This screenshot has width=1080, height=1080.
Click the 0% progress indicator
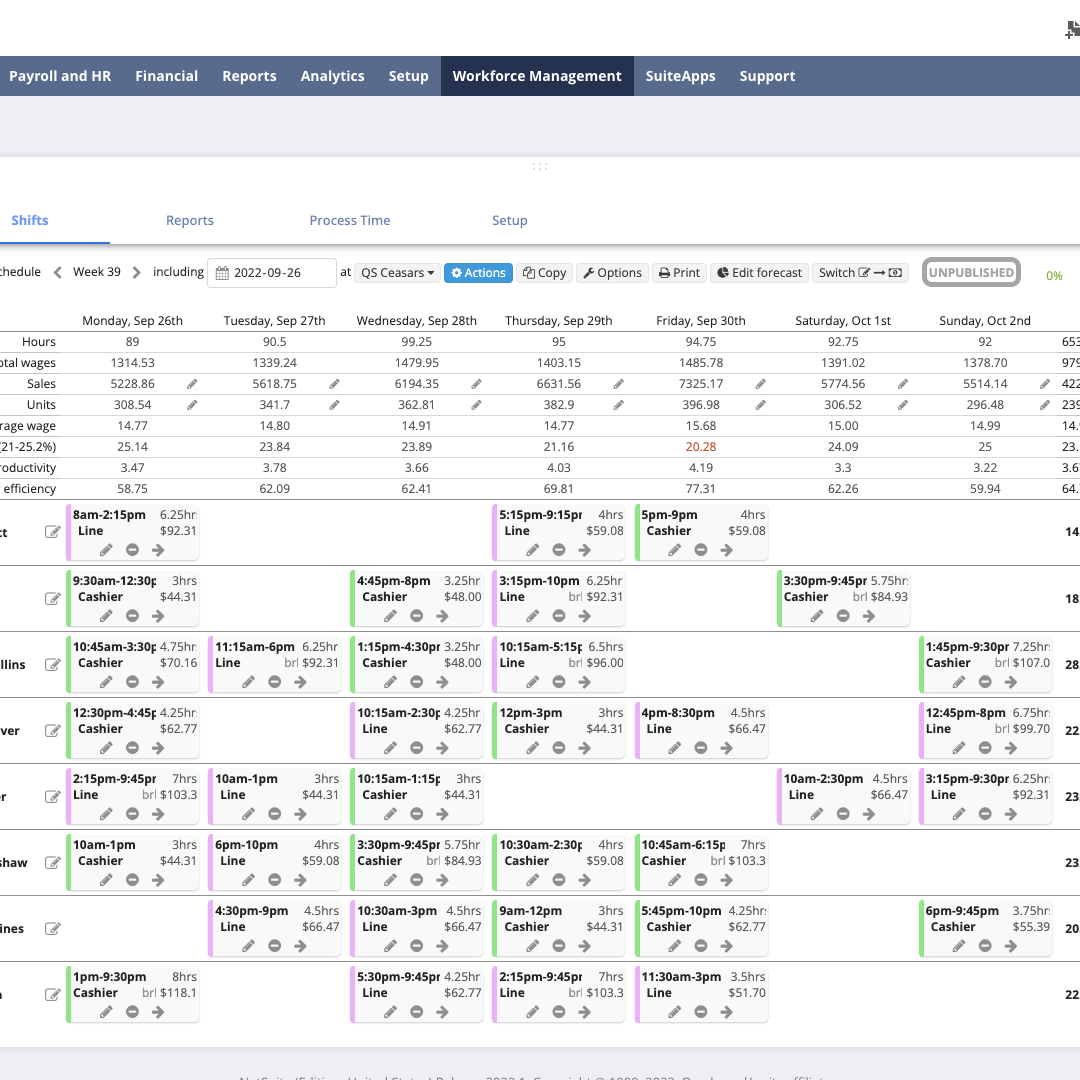click(1054, 276)
